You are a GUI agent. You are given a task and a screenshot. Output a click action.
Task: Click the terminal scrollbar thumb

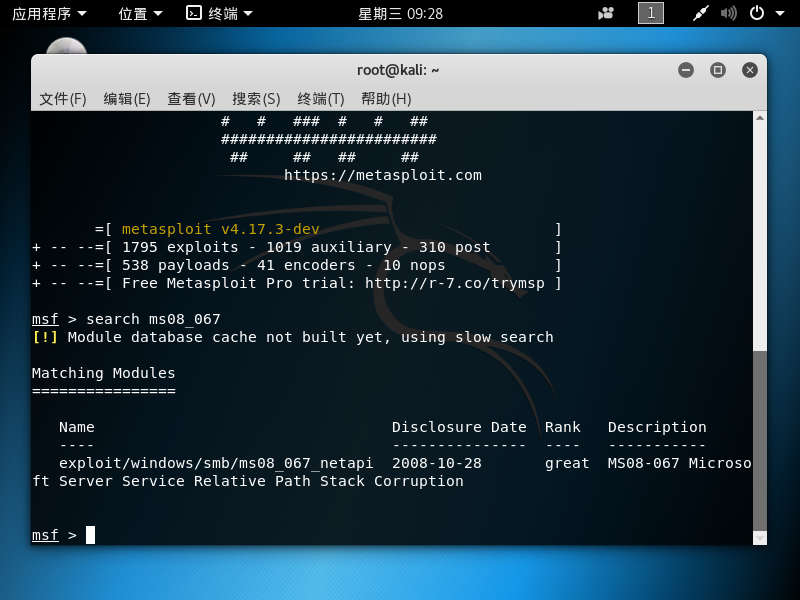click(x=760, y=441)
